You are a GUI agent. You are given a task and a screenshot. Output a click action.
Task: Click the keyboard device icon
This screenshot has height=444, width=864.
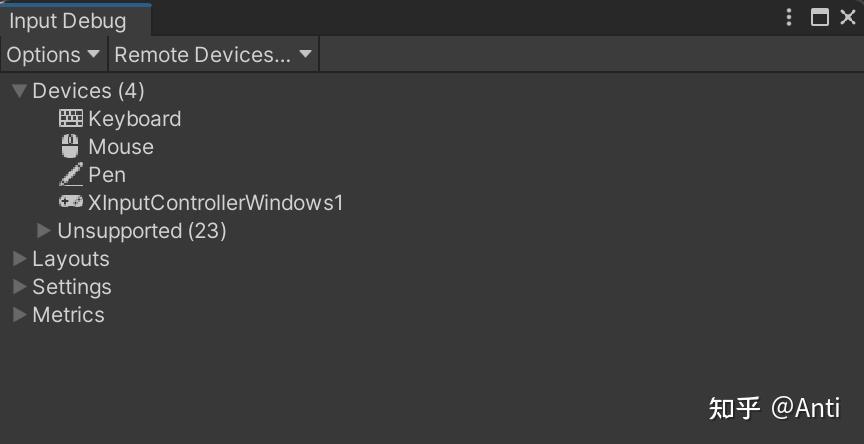click(x=72, y=119)
